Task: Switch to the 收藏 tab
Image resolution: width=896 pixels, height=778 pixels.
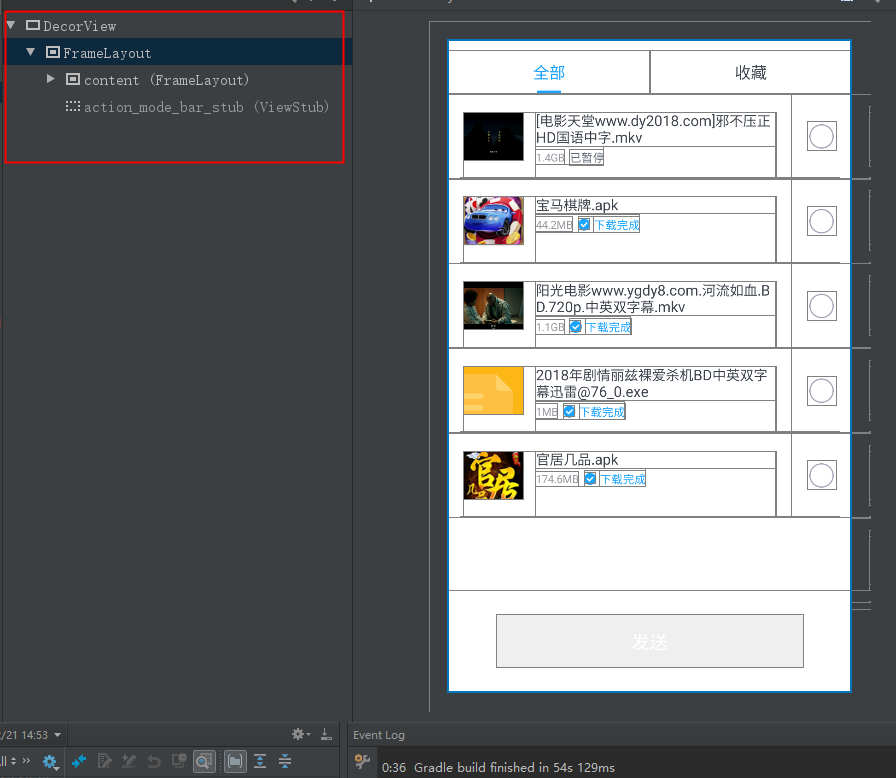Action: 751,71
